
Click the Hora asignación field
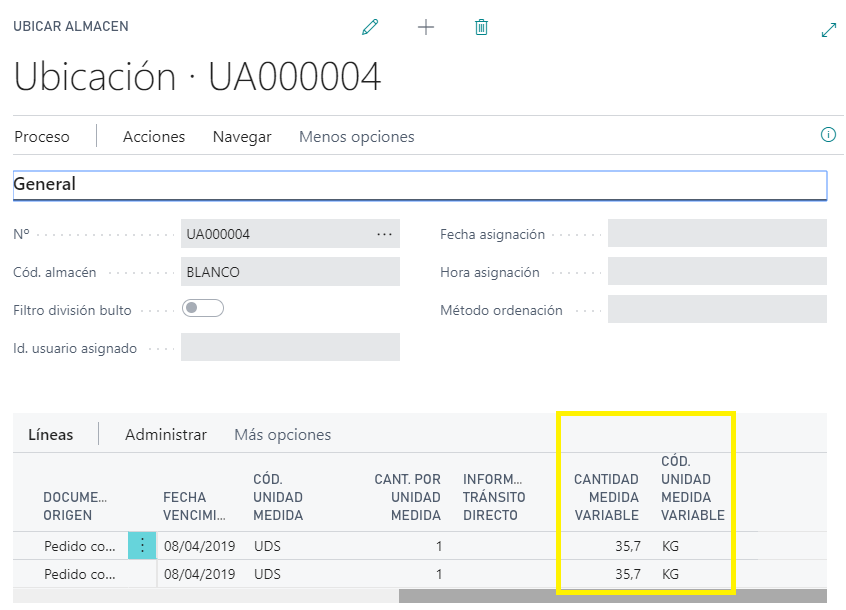point(717,271)
